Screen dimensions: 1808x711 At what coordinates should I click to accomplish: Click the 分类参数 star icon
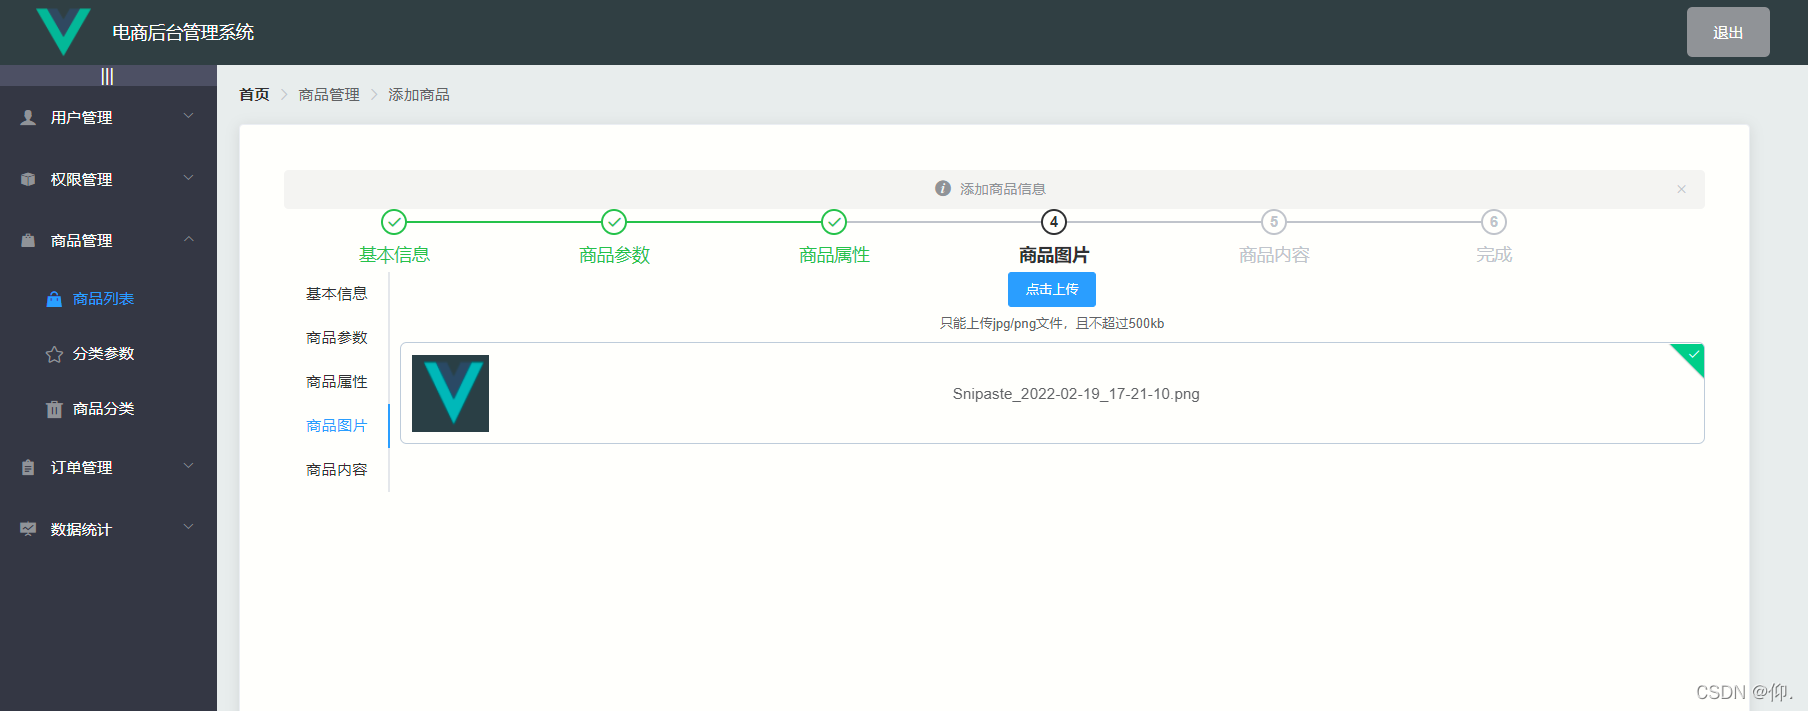54,354
